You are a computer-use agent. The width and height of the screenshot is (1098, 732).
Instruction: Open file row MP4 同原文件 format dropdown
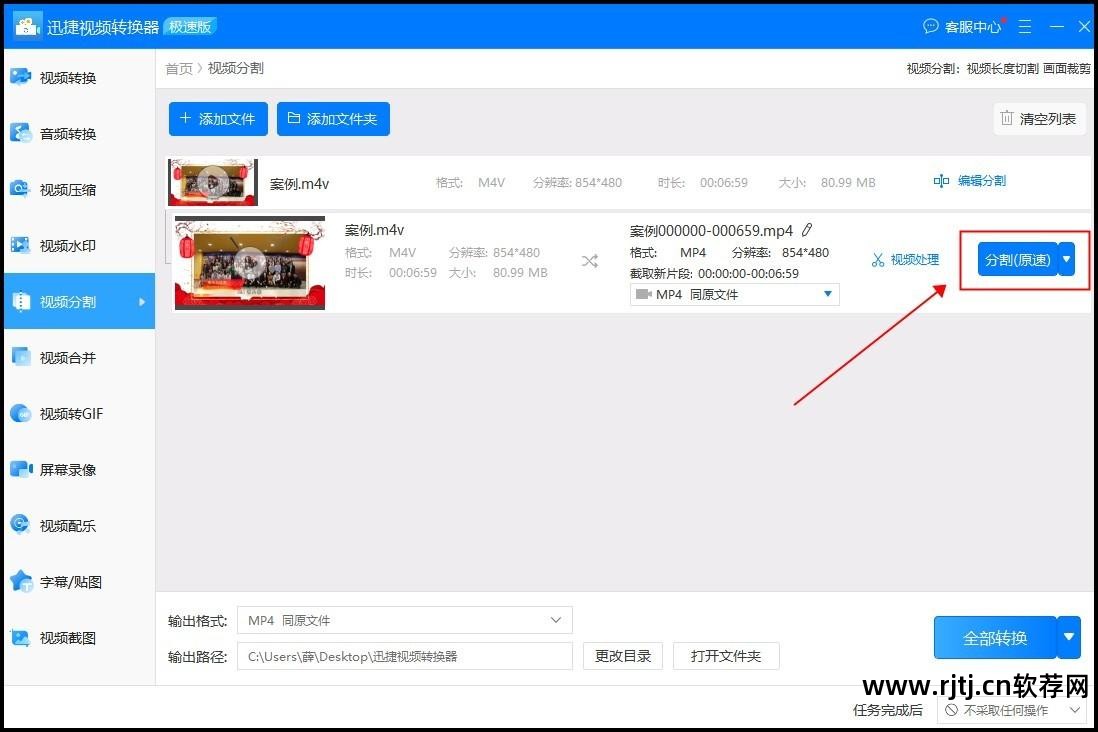(735, 294)
